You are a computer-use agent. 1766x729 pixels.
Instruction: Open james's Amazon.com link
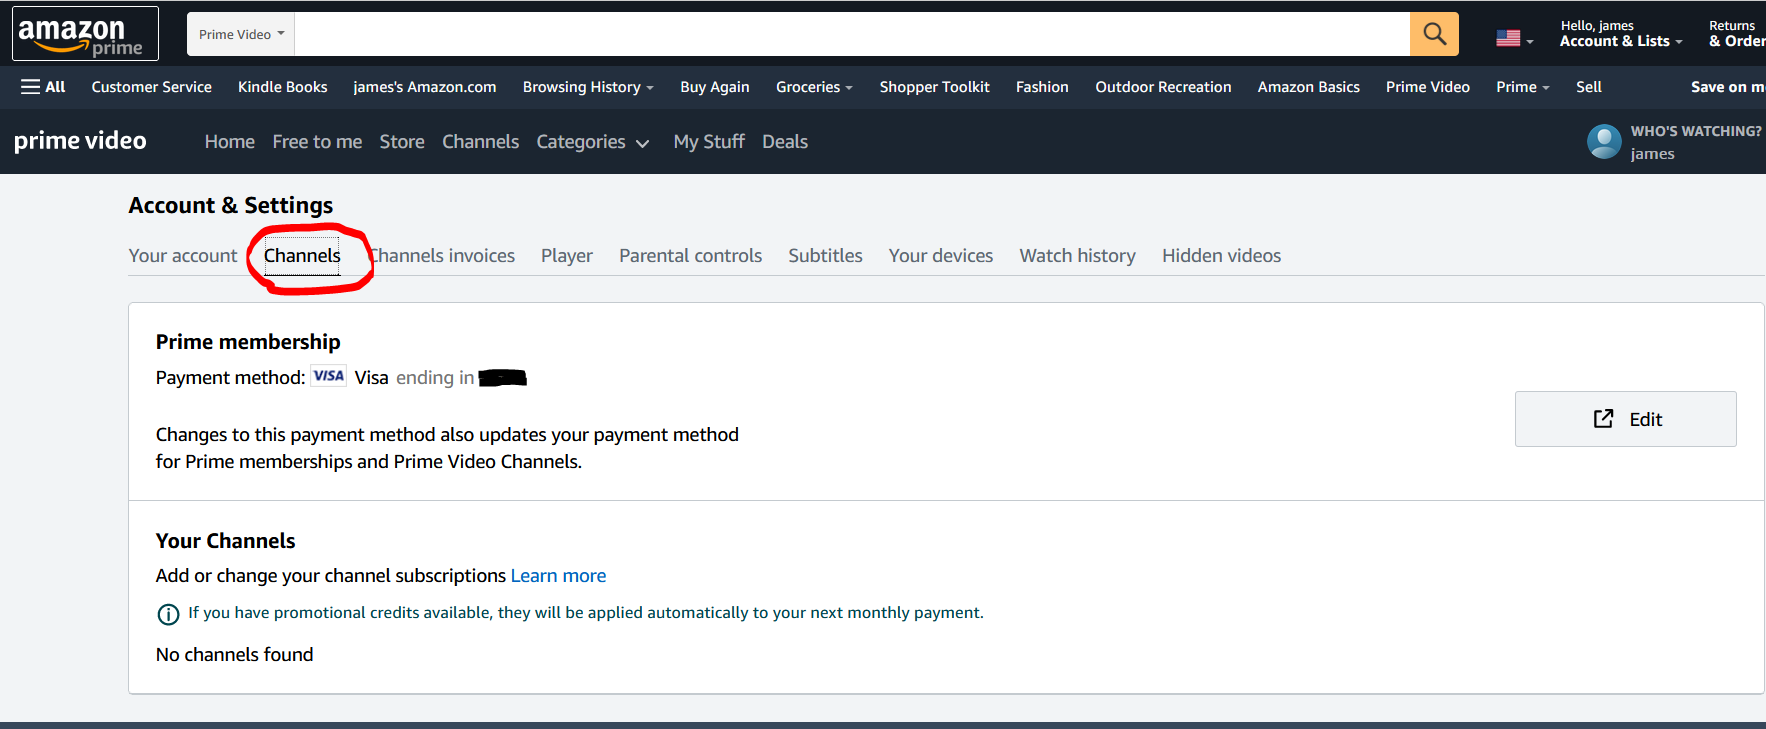pyautogui.click(x=424, y=87)
